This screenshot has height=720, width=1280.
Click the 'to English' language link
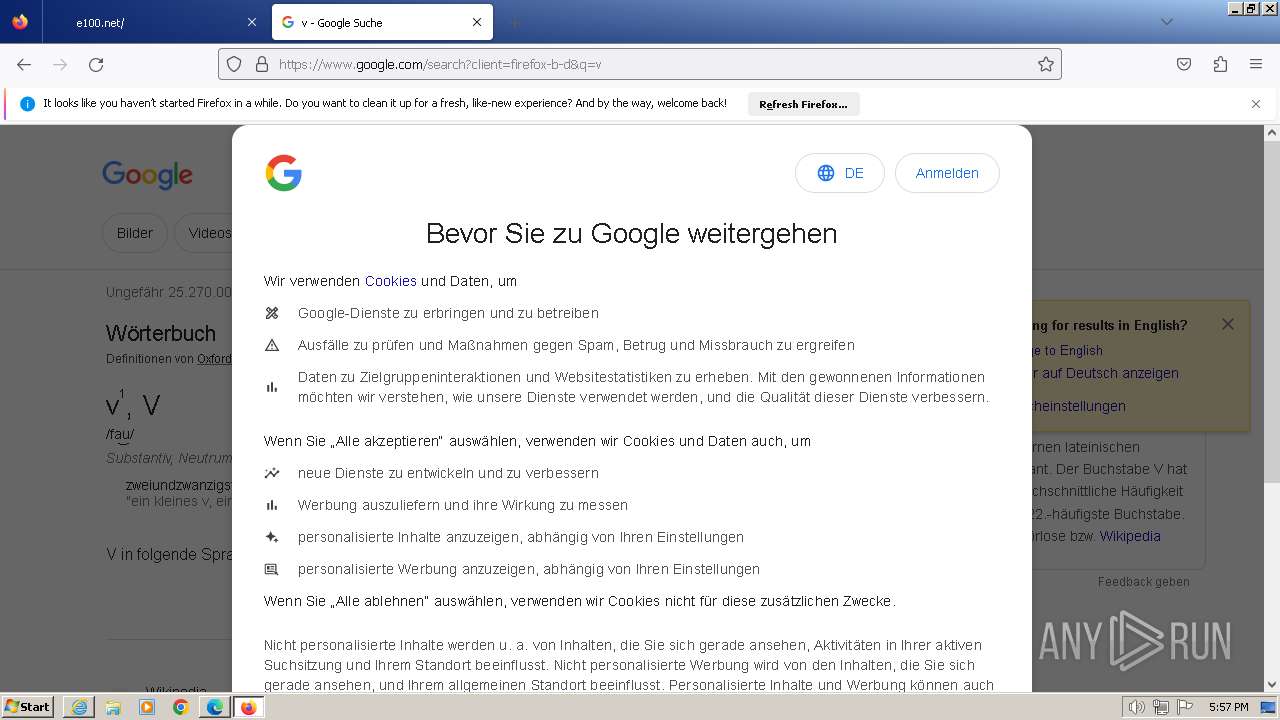click(x=1066, y=350)
